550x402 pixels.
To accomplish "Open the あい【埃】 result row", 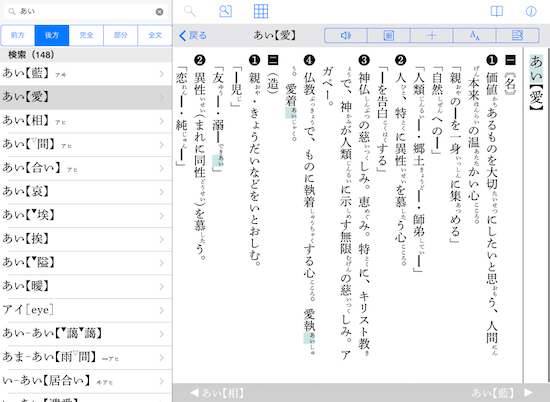I will point(86,215).
